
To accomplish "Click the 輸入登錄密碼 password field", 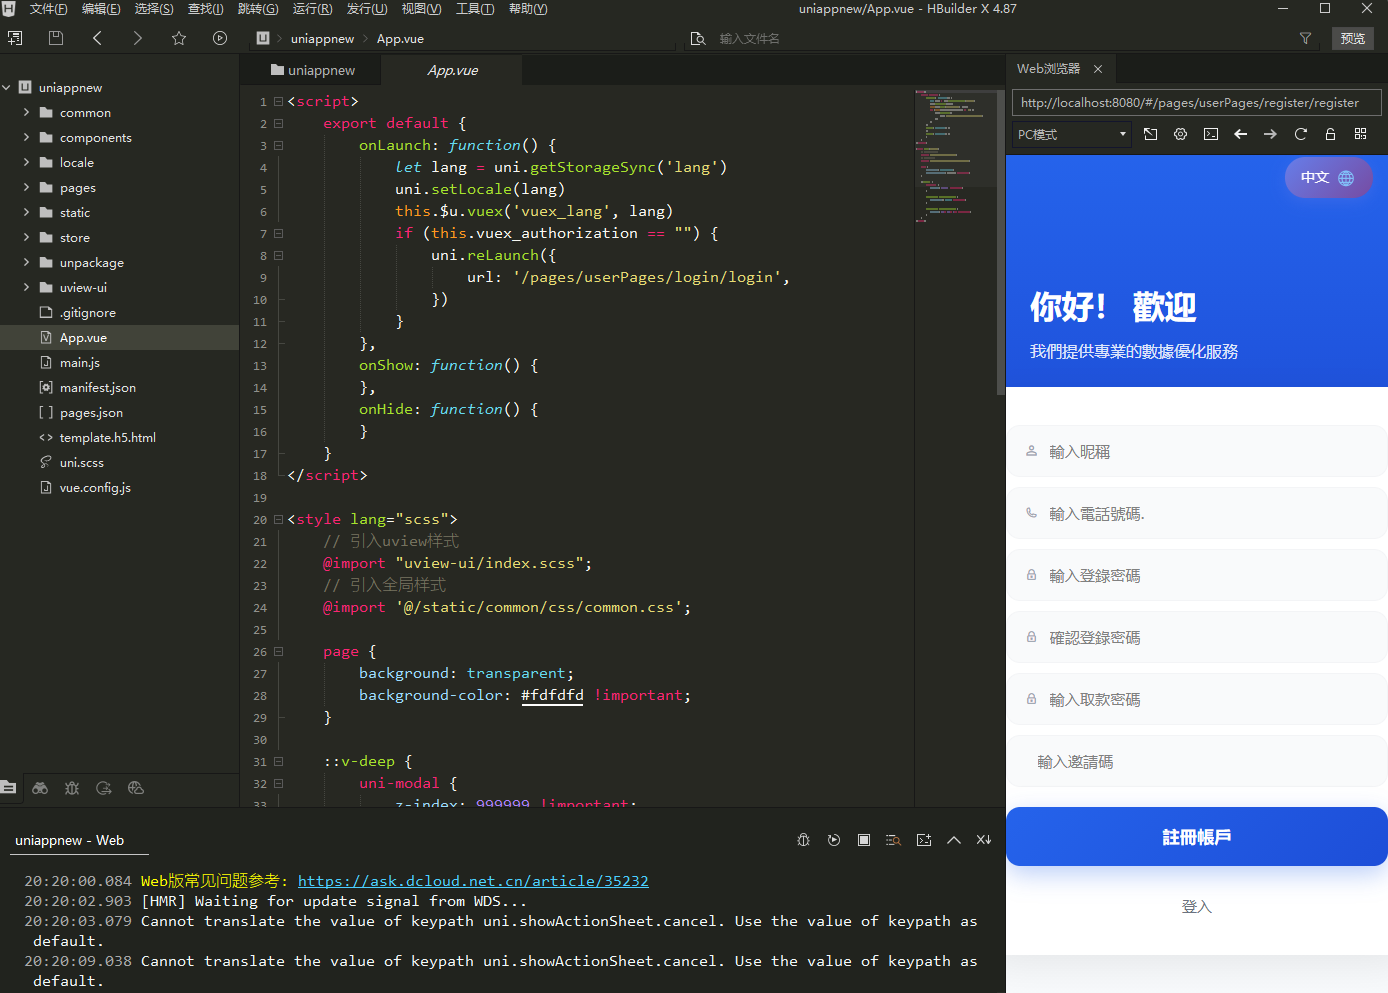I will pos(1197,576).
